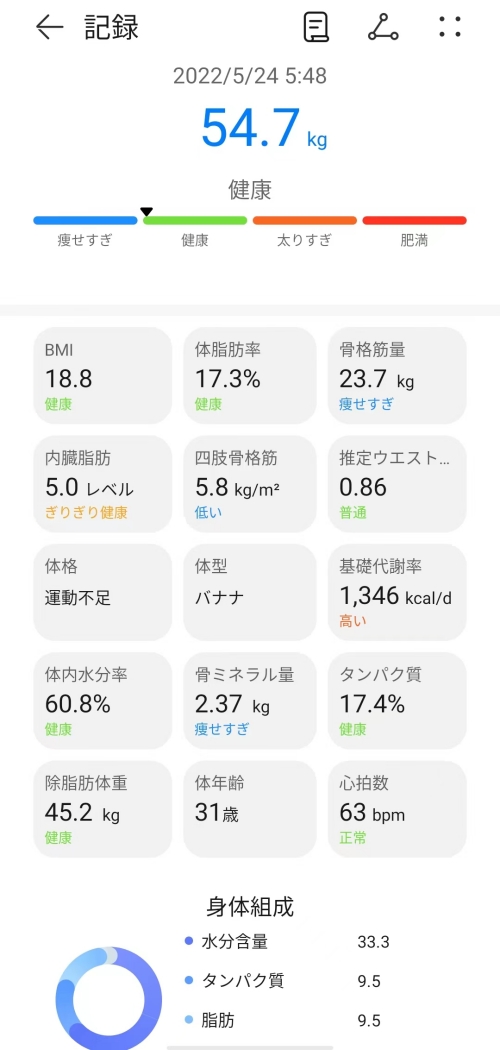Viewport: 500px width, 1050px height.
Task: Open the 内臓脂肪 5.0 レベル card
Action: click(102, 484)
